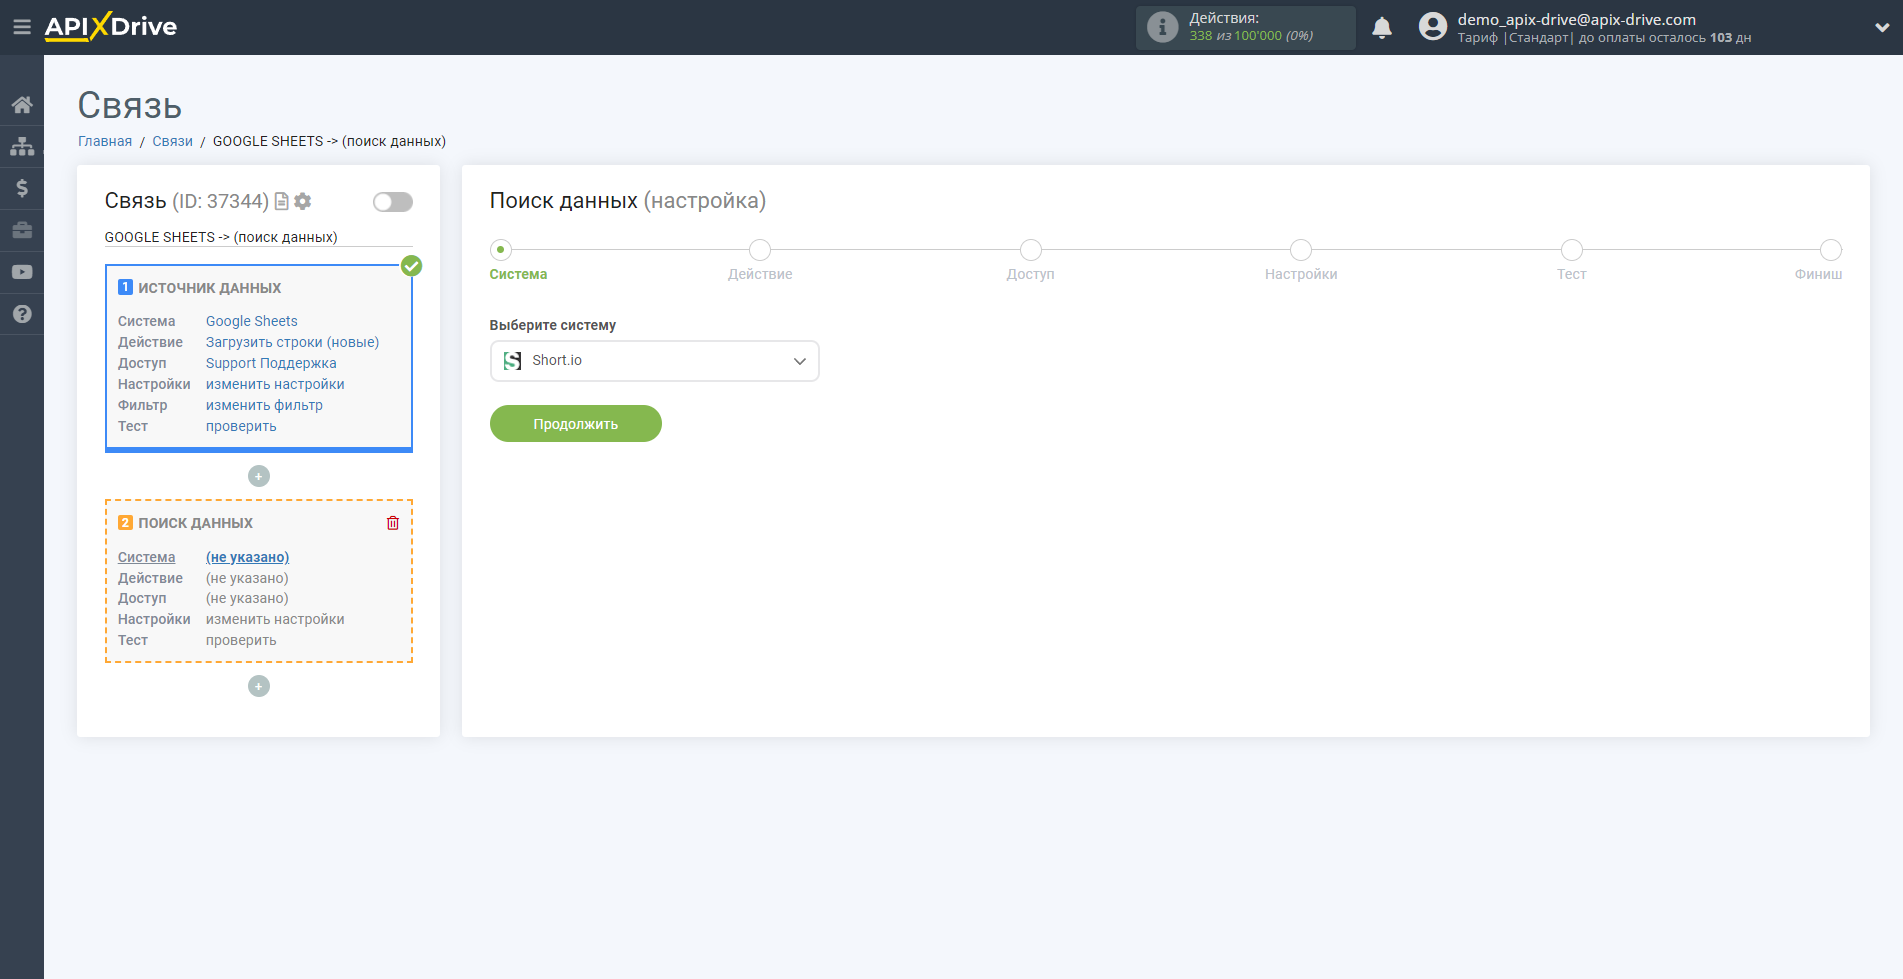Click проверить in data source block

click(x=241, y=426)
